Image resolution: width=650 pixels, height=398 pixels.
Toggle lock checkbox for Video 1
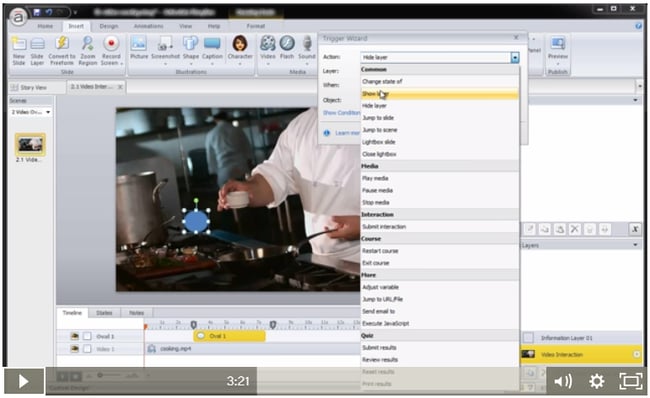(87, 349)
